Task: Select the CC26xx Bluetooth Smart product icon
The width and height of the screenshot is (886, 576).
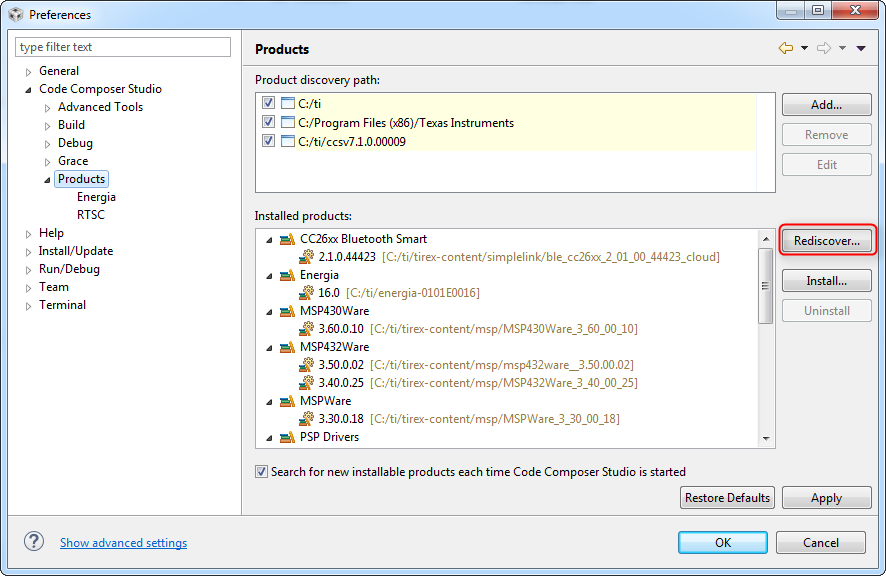Action: (x=287, y=239)
